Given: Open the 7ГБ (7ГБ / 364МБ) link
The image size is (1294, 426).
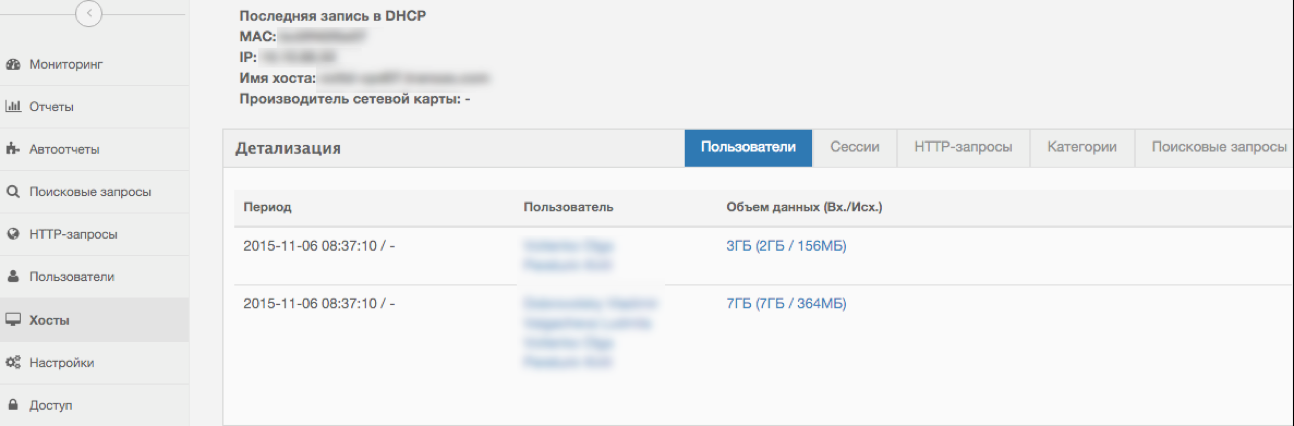Looking at the screenshot, I should tap(786, 304).
